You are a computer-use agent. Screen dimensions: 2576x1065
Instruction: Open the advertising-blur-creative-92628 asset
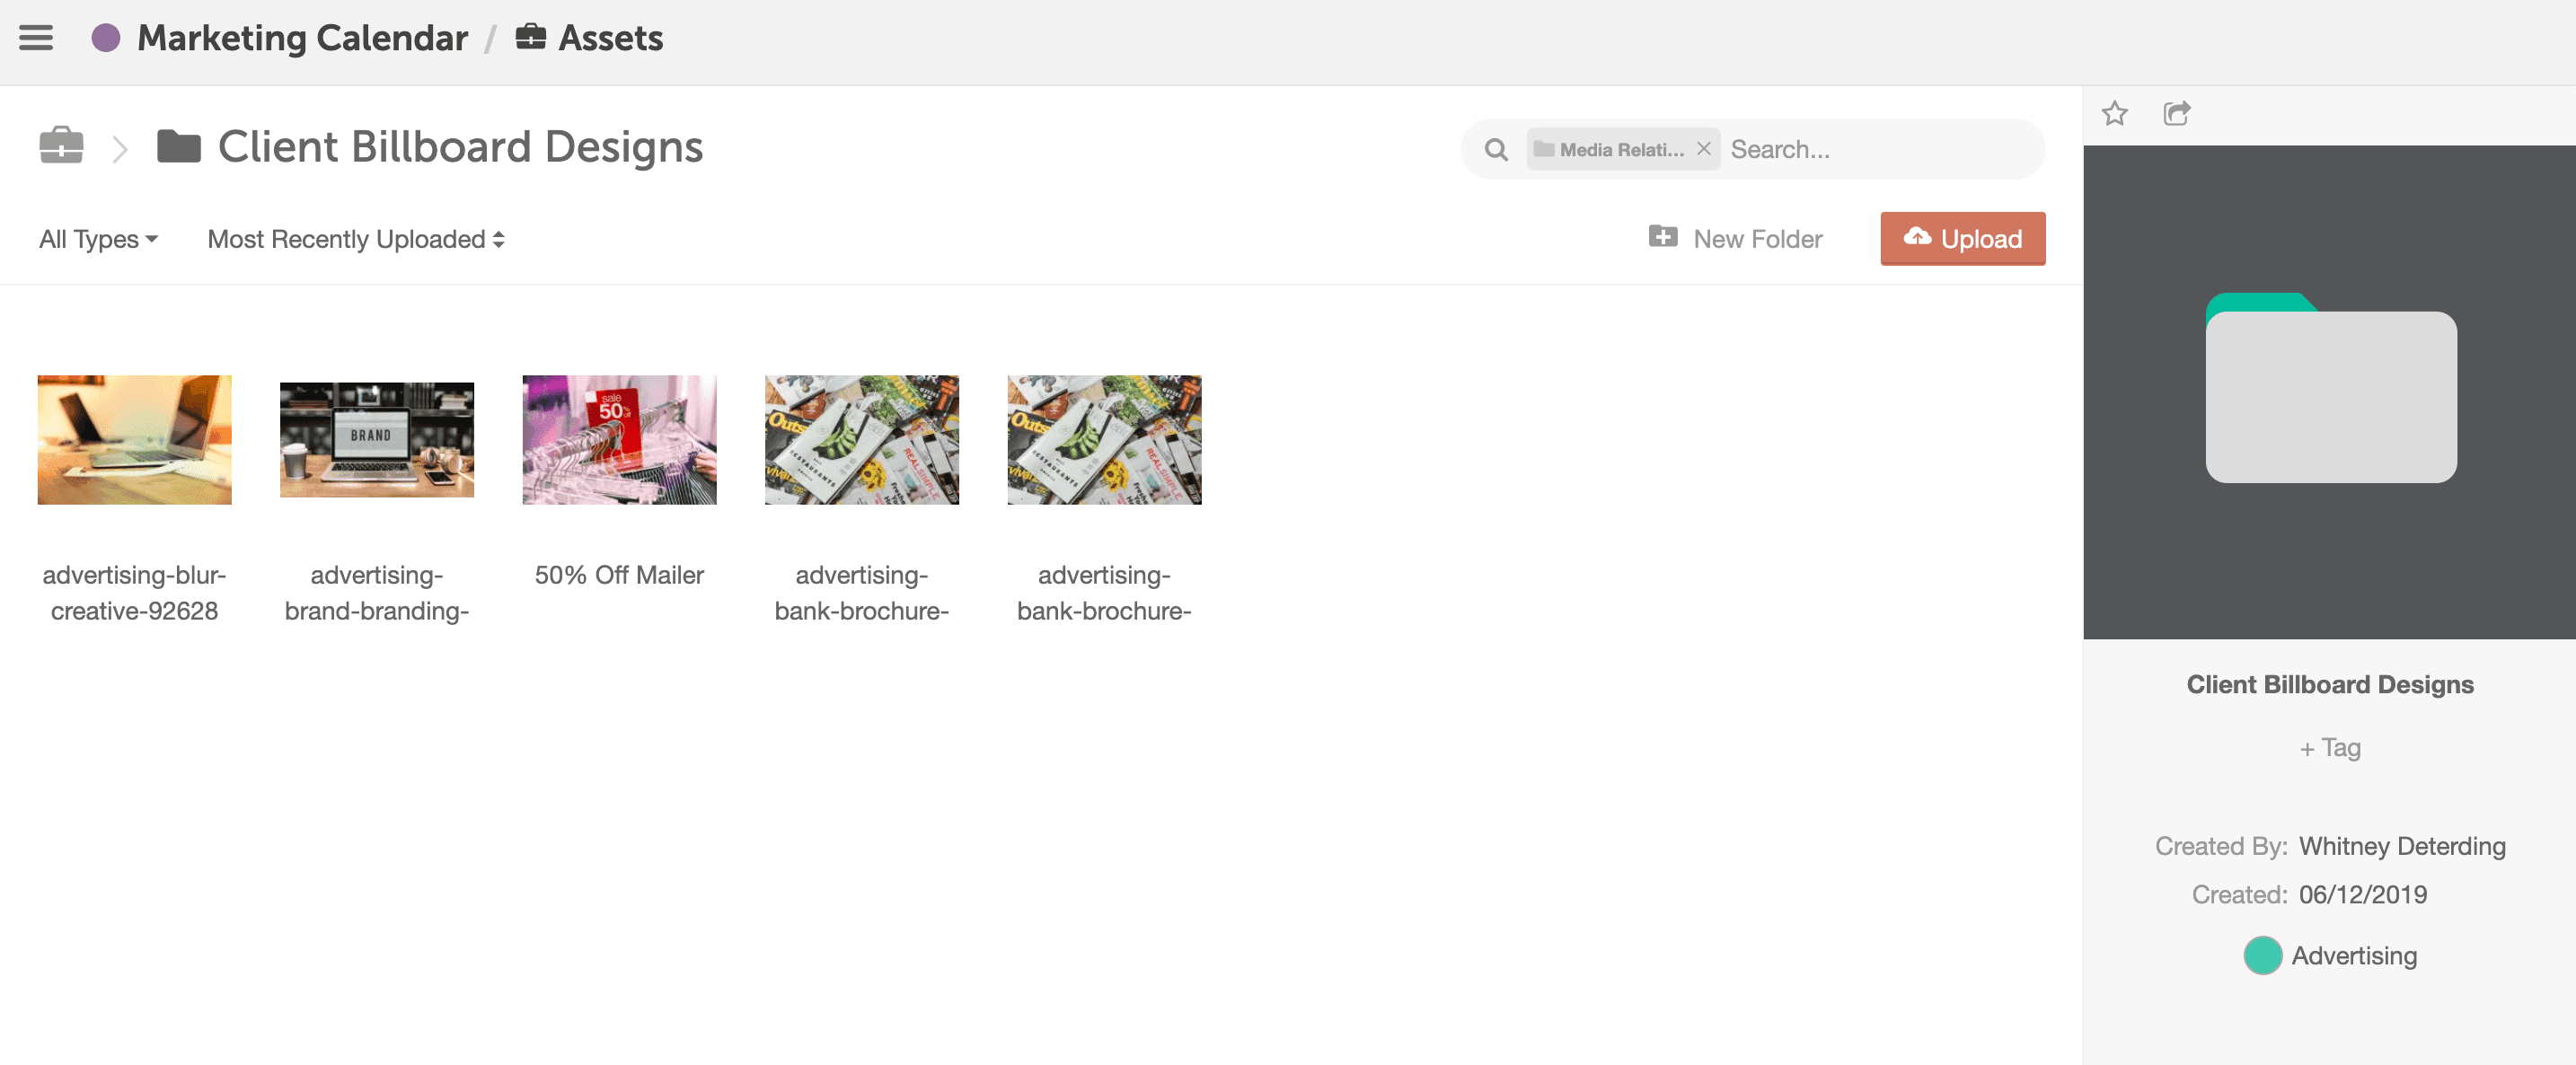click(x=134, y=440)
